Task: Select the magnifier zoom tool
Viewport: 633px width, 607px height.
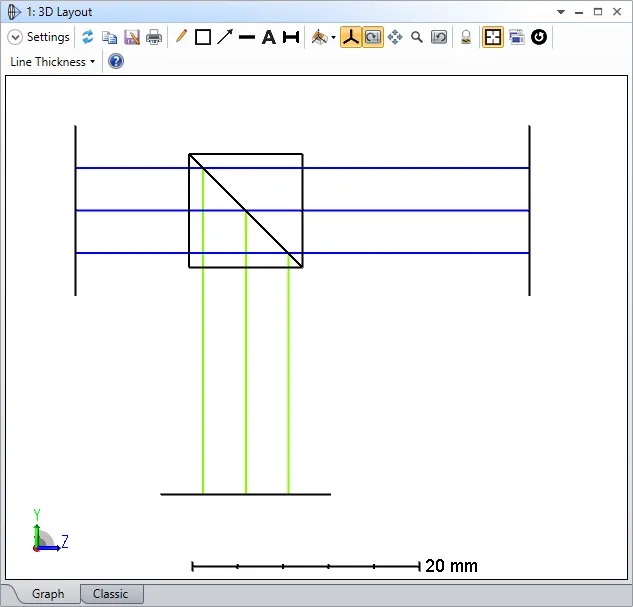Action: (417, 37)
